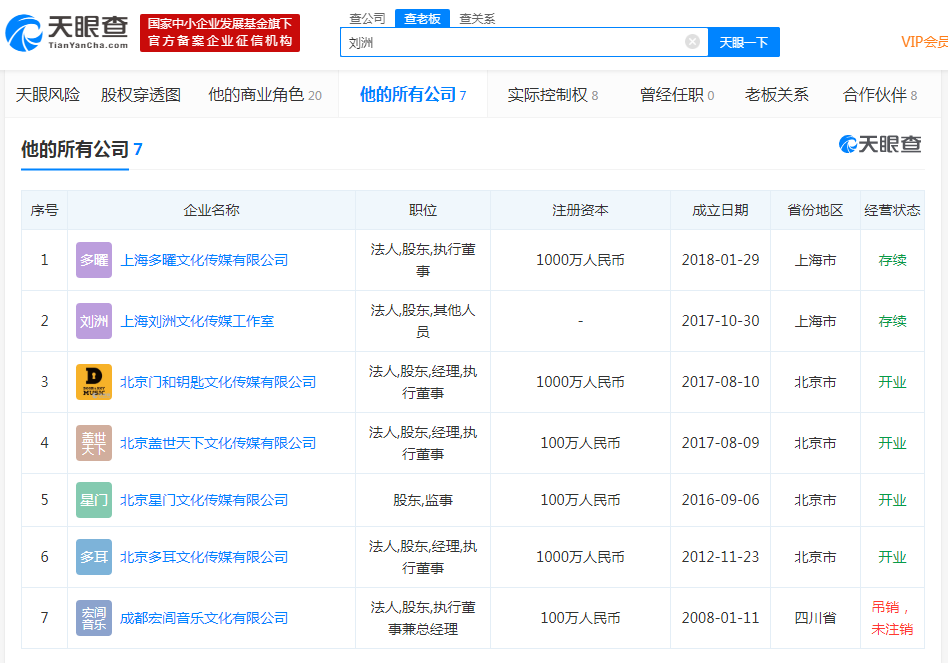Click the 经营状态 column header
948x663 pixels.
click(892, 210)
